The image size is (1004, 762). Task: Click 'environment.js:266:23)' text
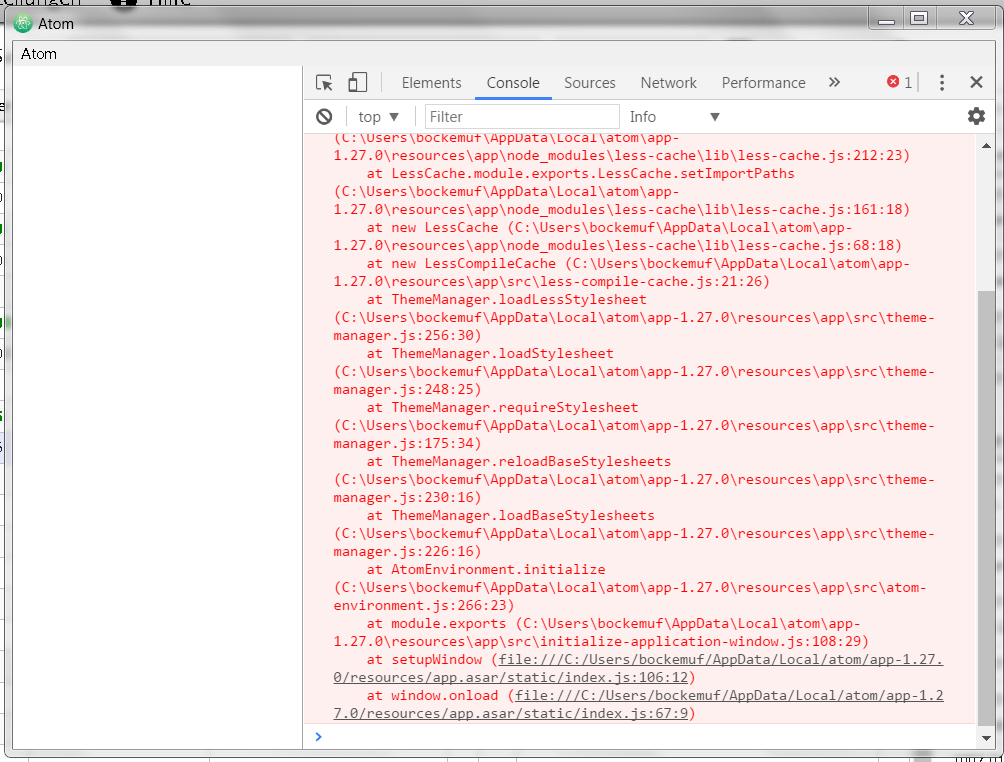point(424,605)
